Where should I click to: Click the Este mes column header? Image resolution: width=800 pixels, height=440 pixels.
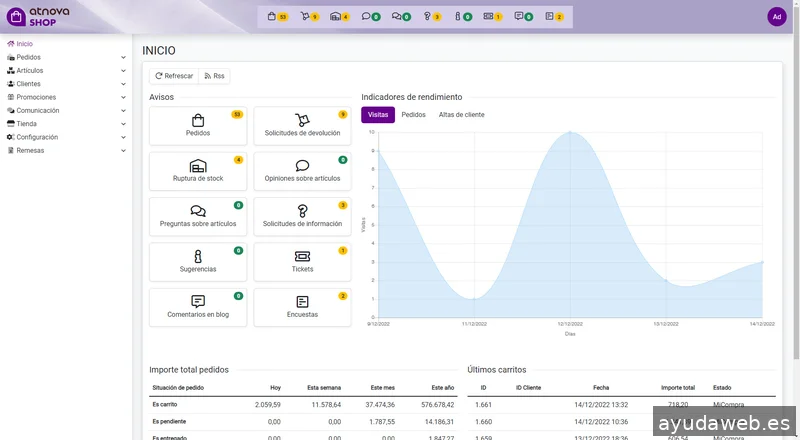383,387
